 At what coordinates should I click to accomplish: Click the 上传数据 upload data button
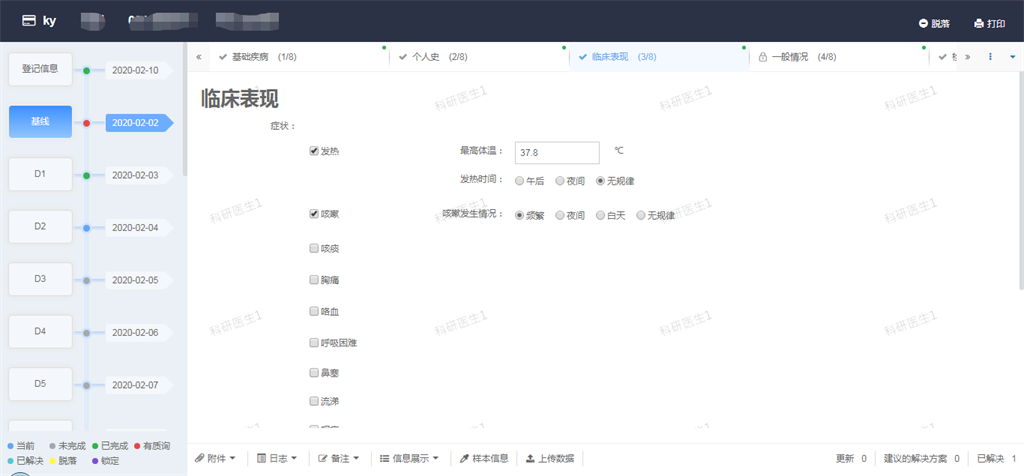(x=550, y=458)
